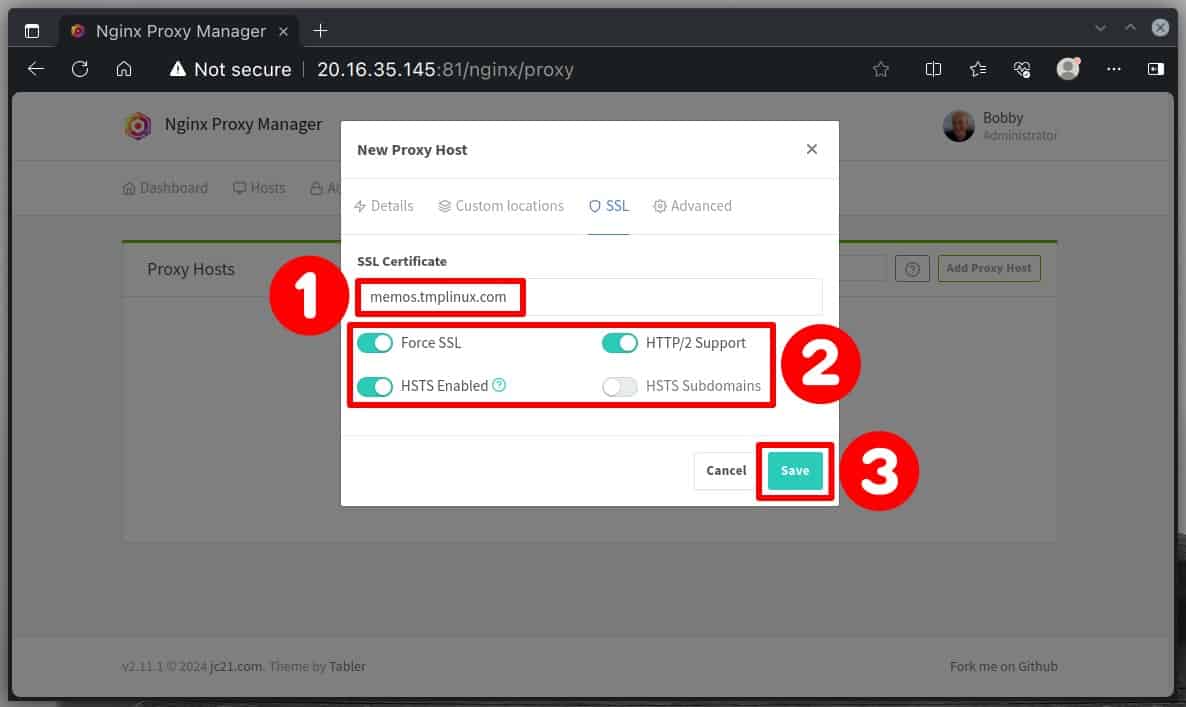Open the browser tab search chevron
This screenshot has height=707, width=1186.
[1100, 30]
